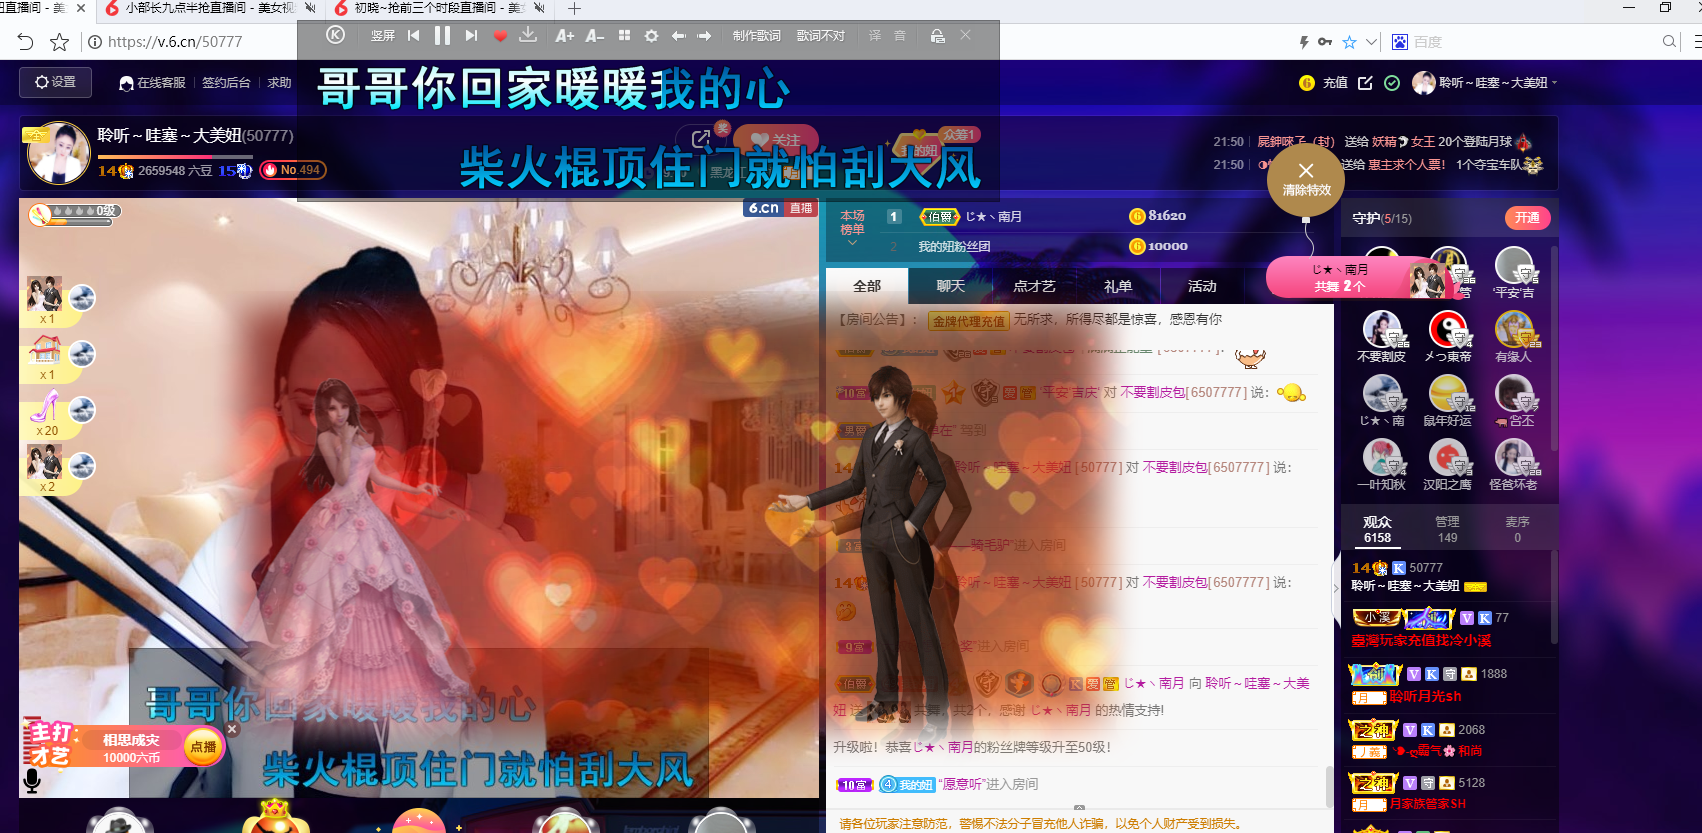Click the host avatar thumbnail
Screen dimensions: 1702x833
tap(58, 153)
